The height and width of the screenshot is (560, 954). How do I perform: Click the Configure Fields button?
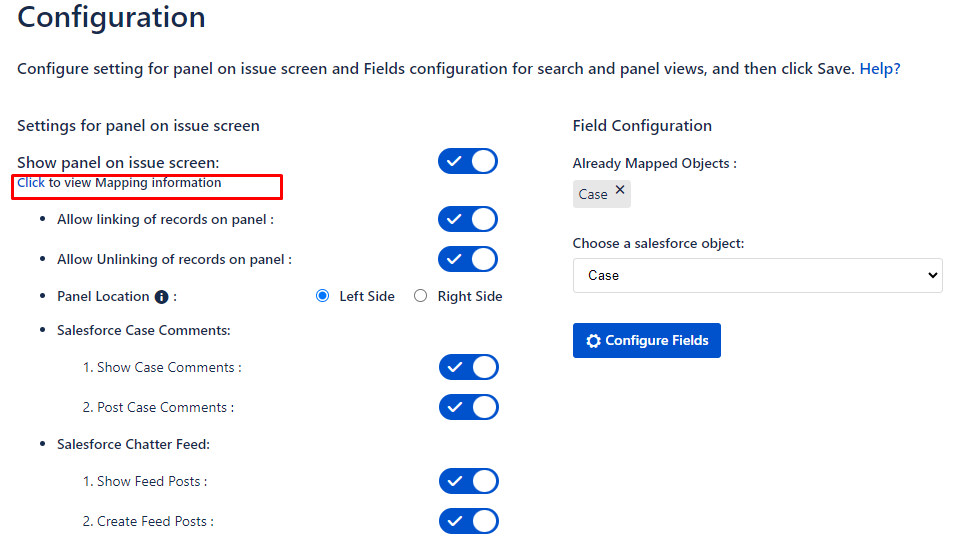click(x=647, y=341)
